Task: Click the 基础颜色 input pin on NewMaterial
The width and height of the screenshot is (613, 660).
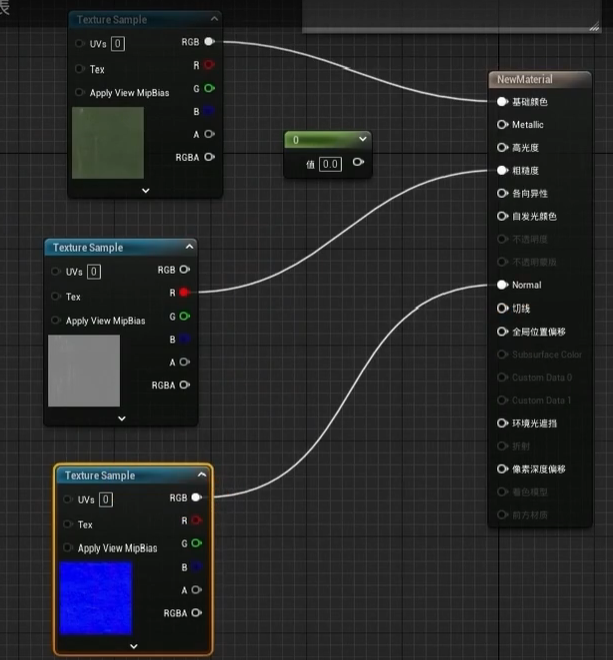Action: 502,101
